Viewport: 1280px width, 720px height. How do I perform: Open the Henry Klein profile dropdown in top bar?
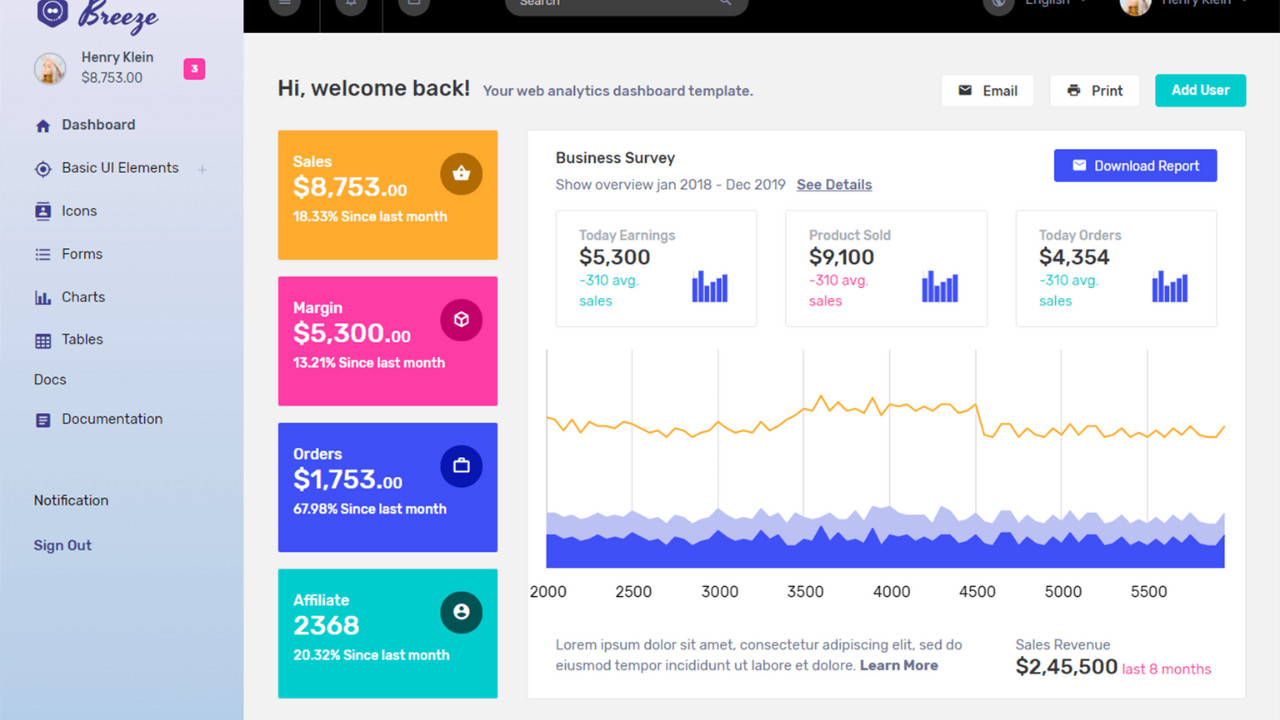point(1184,4)
